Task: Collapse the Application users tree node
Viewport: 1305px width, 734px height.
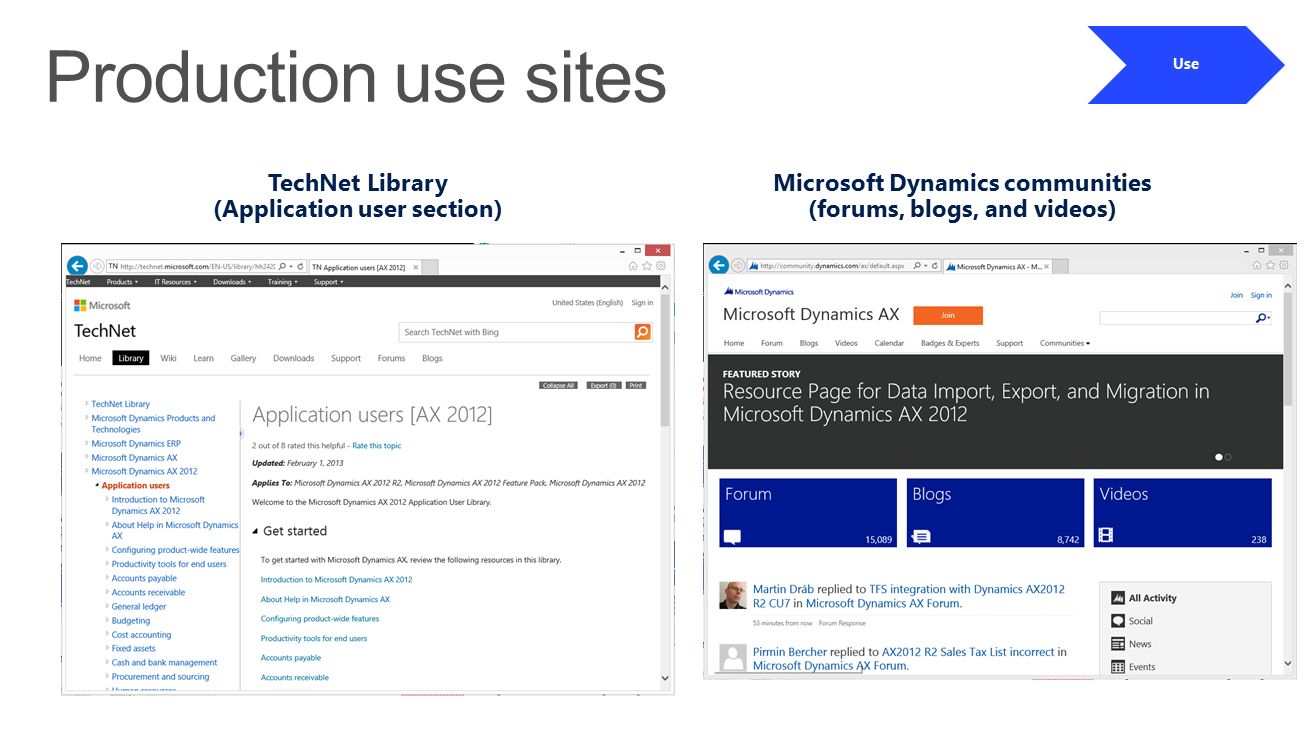Action: (x=97, y=486)
